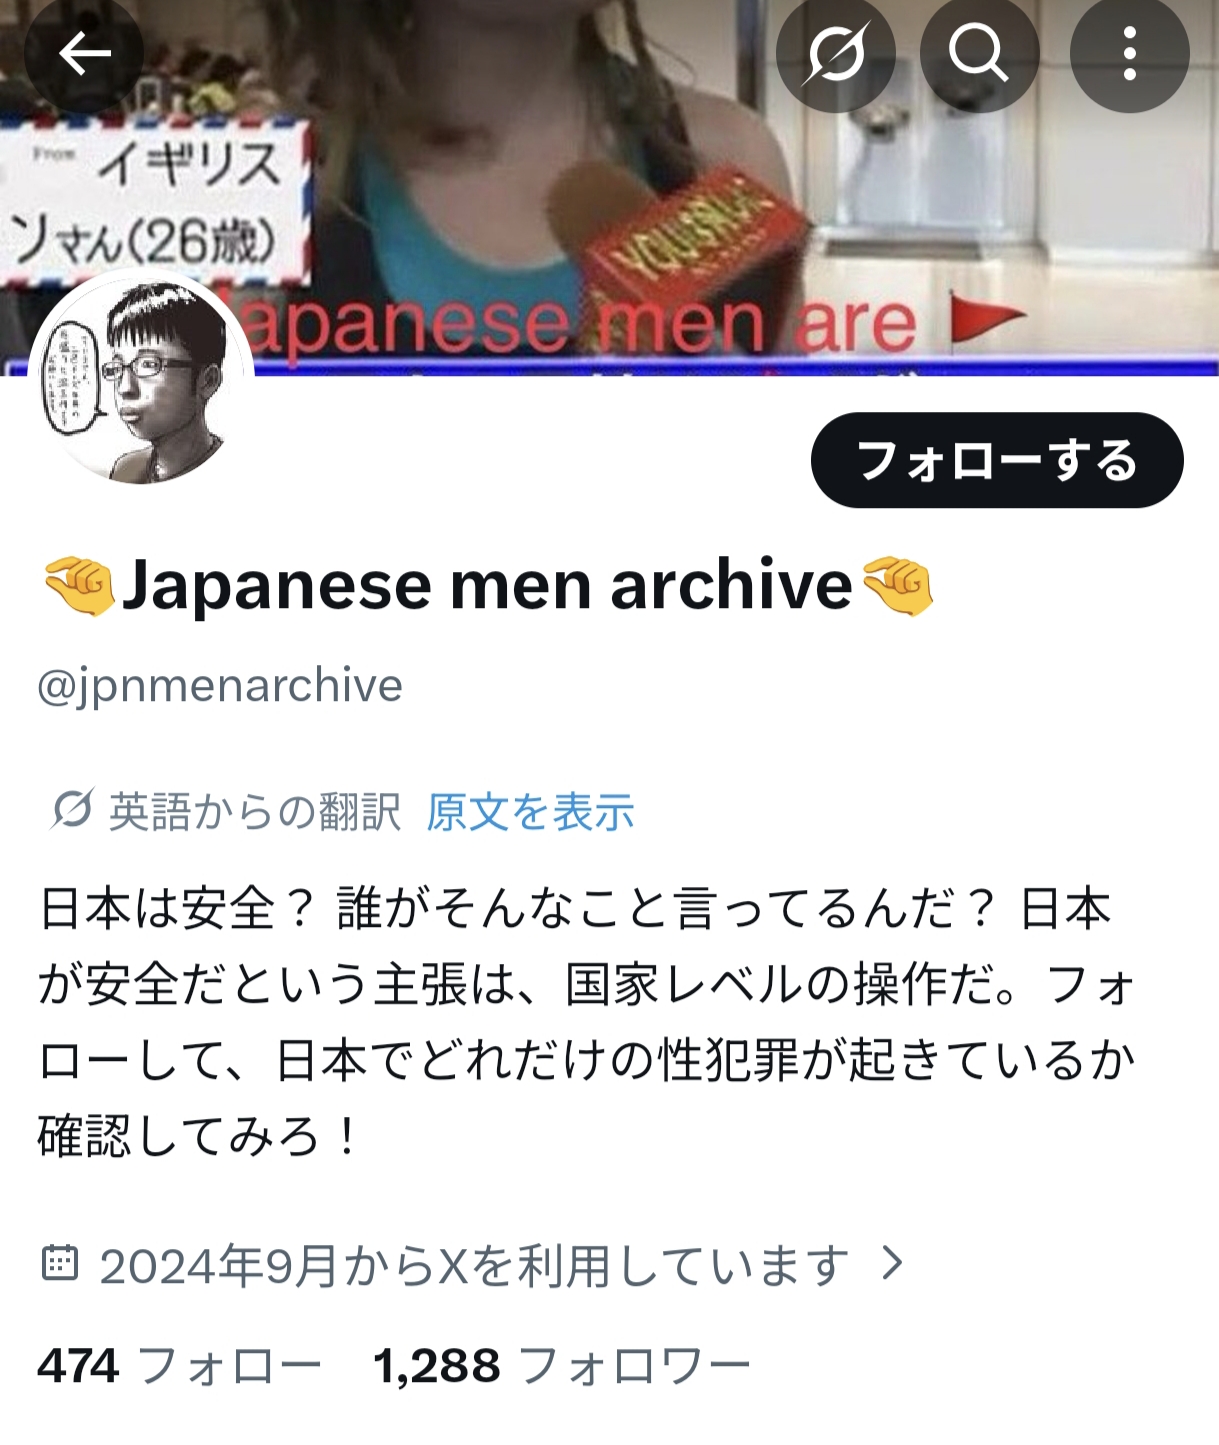The width and height of the screenshot is (1219, 1445).
Task: Tap the translation icon beside 英語からの翻訳
Action: (72, 810)
